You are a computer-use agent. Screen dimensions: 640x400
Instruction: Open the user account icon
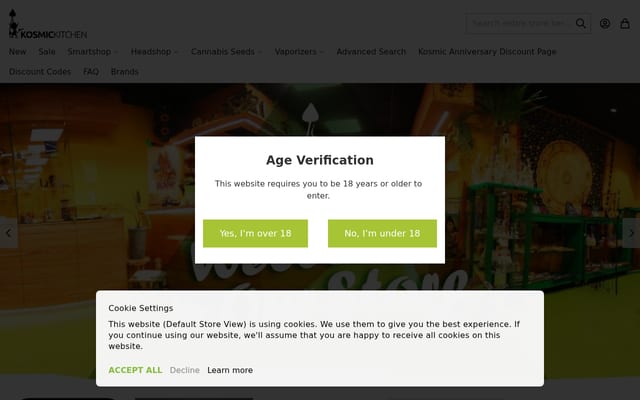tap(605, 23)
